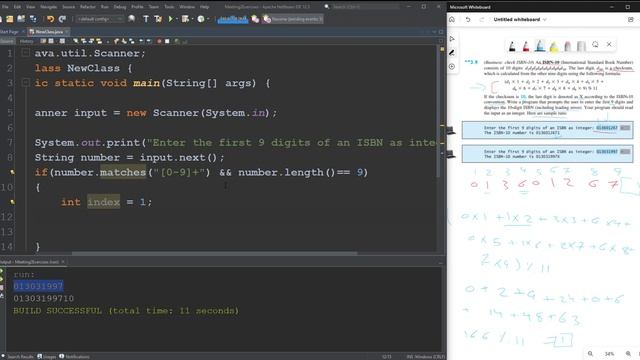The image size is (640, 360).
Task: Open the Debug menu
Action: [x=120, y=7]
